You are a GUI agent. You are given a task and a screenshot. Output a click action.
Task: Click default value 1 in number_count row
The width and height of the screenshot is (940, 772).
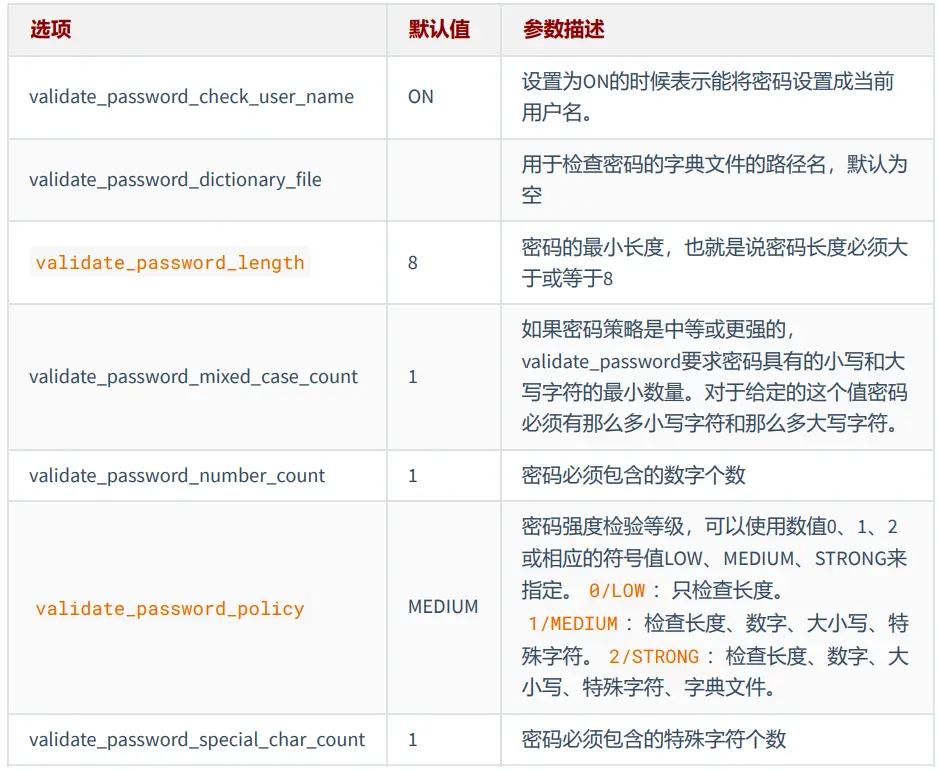tap(412, 475)
